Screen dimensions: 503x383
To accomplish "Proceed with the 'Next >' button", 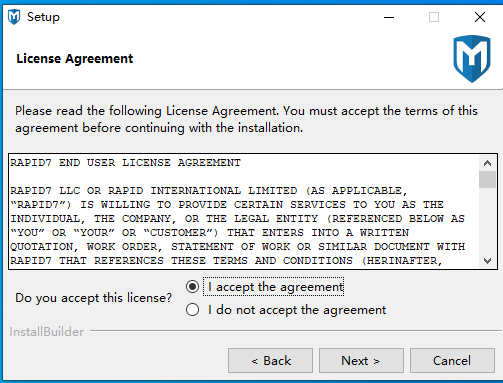I will pyautogui.click(x=361, y=361).
